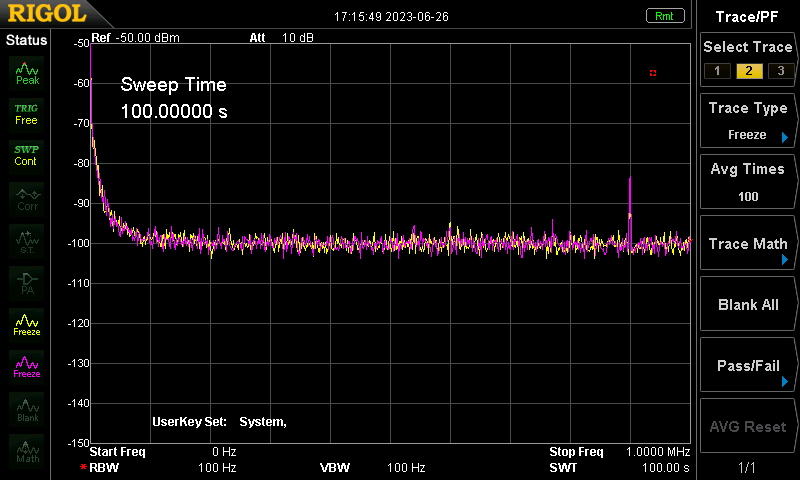Click the RBW 100 Hz value

pos(217,468)
